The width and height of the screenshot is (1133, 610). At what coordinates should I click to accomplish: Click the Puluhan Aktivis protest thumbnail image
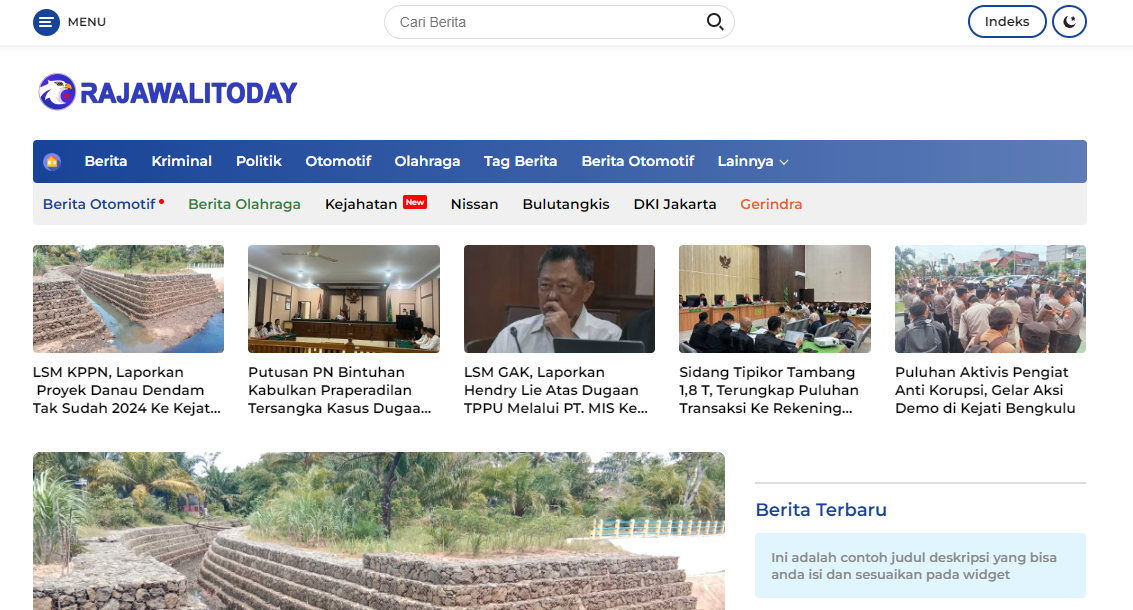pyautogui.click(x=990, y=299)
